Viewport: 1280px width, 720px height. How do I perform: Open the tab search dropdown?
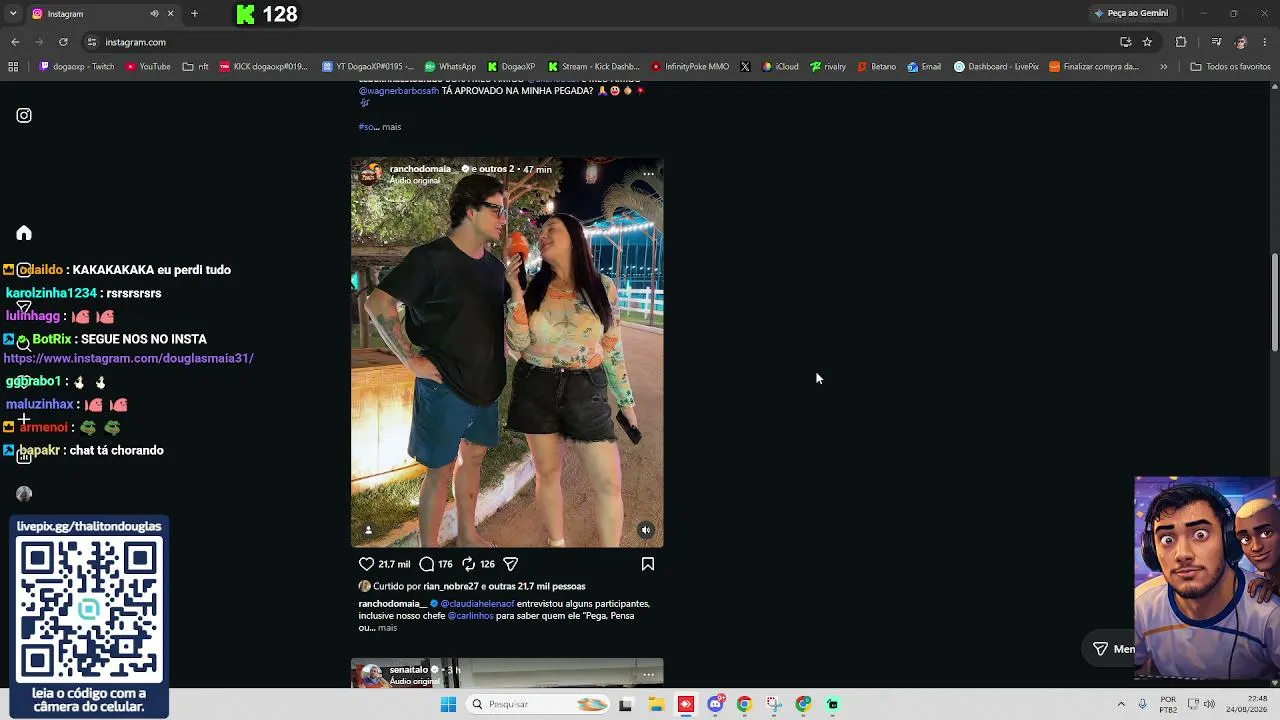point(13,14)
